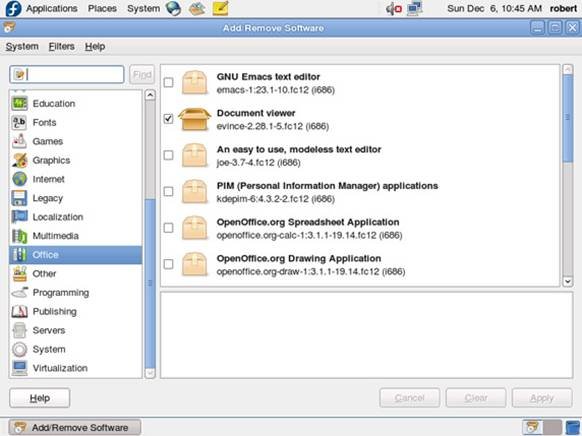Click the package list scroll up arrow
The width and height of the screenshot is (582, 436).
pos(568,69)
